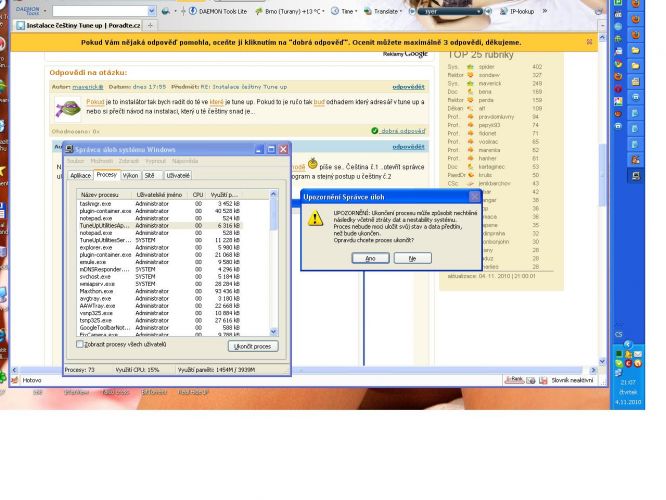Switch to the Procesy tab

click(x=107, y=175)
